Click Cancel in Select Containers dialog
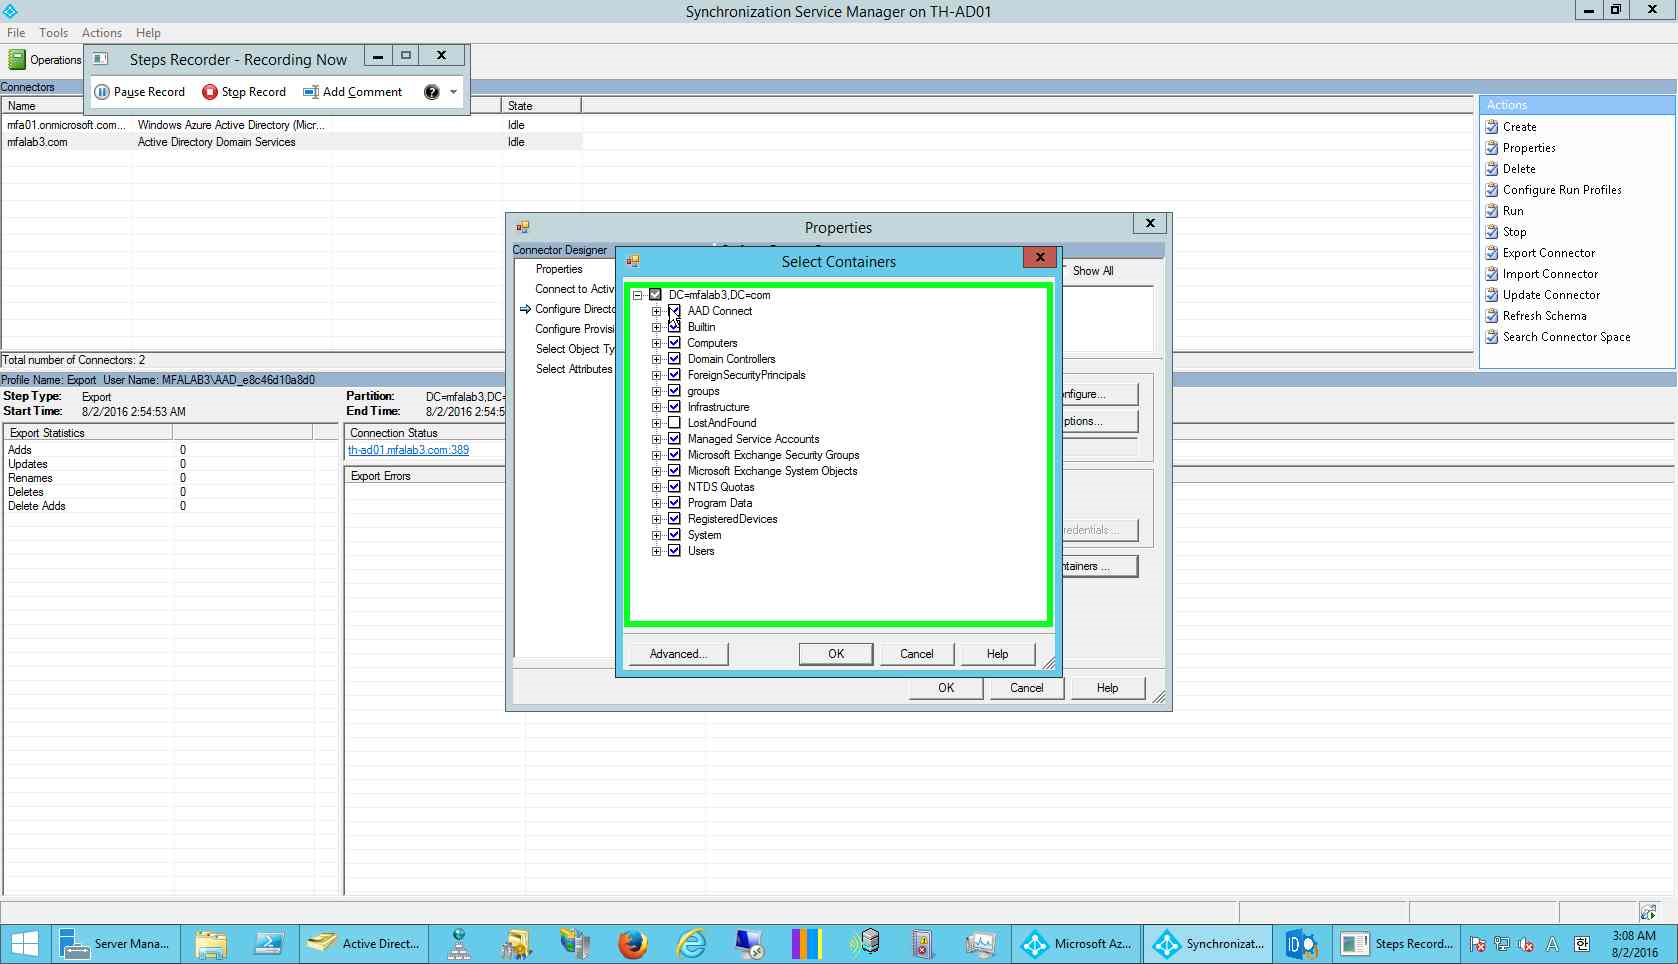The width and height of the screenshot is (1678, 964). point(917,654)
